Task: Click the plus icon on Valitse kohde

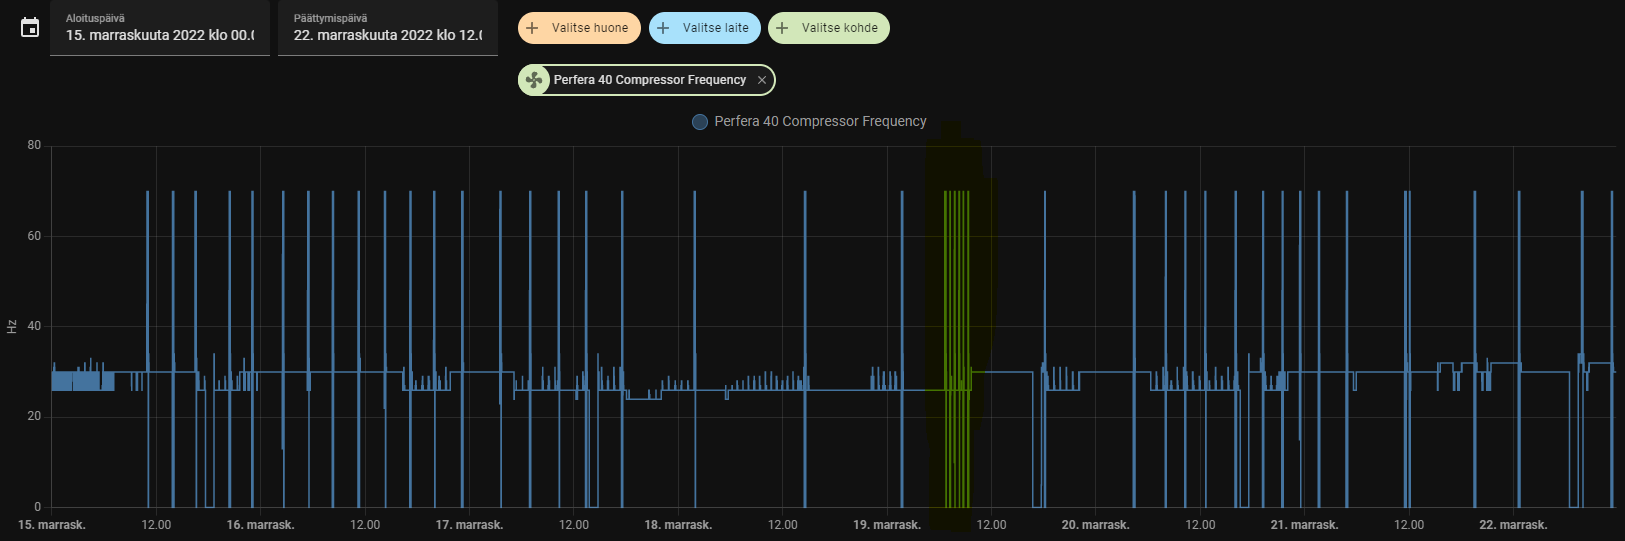Action: 782,28
